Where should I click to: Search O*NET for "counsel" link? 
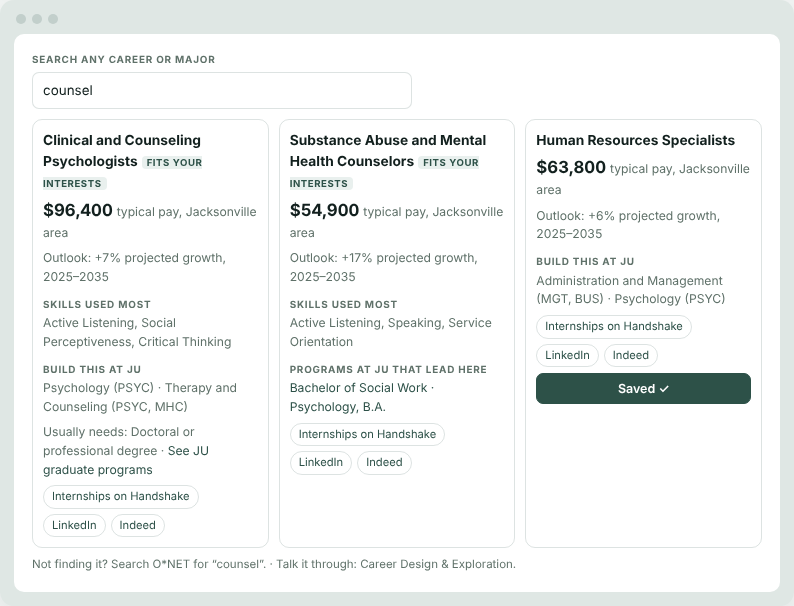188,564
